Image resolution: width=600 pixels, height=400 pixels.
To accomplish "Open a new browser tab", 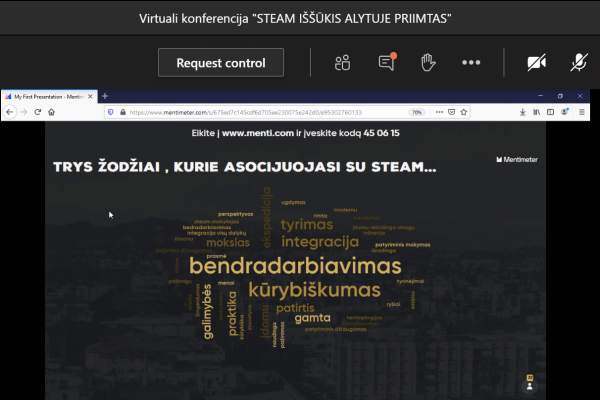I will coord(105,96).
